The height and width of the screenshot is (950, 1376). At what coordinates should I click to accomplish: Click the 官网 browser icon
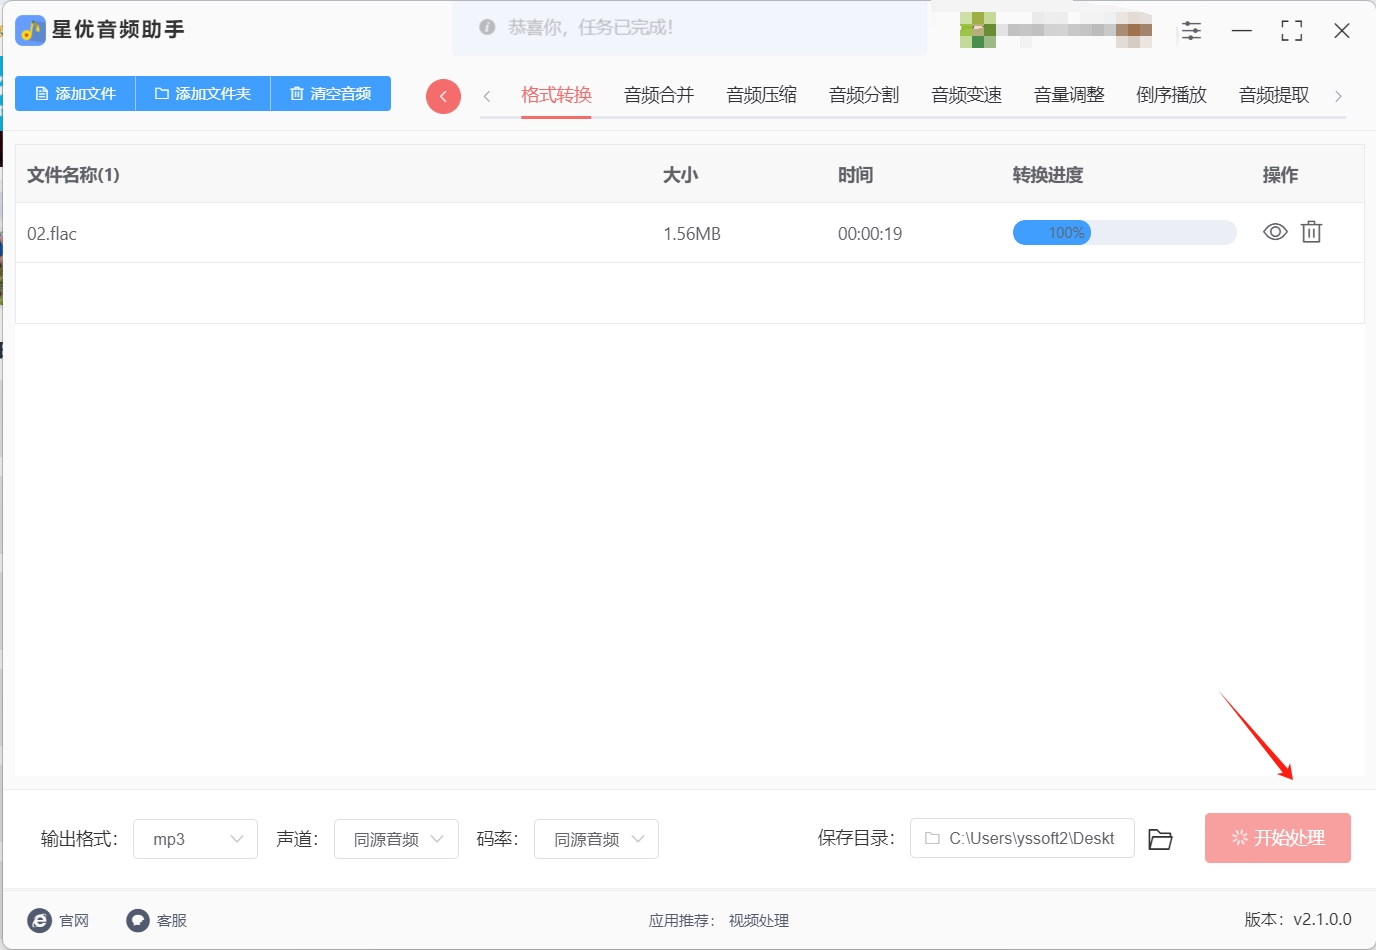click(x=39, y=920)
